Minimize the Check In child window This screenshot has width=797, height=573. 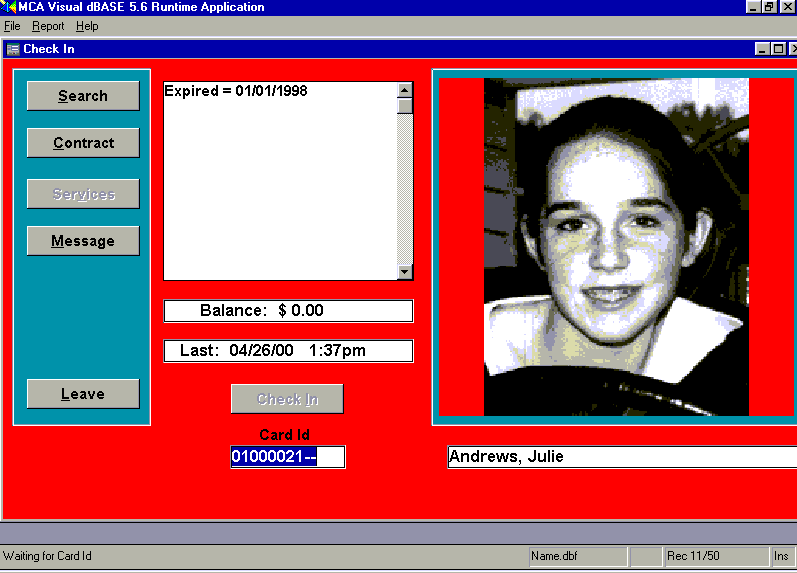click(761, 49)
